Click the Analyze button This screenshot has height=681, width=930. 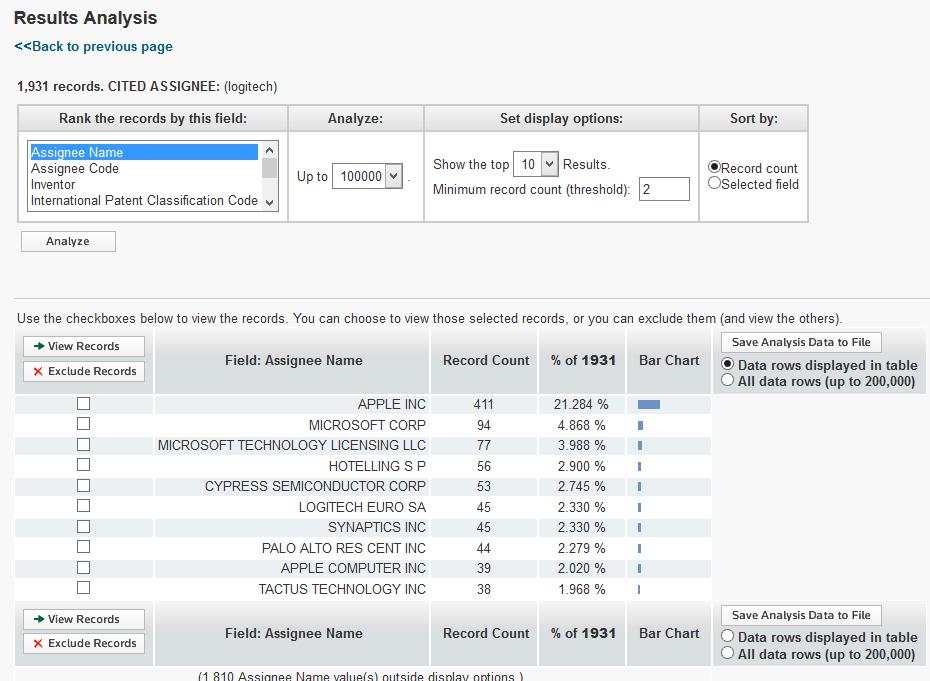pyautogui.click(x=68, y=241)
